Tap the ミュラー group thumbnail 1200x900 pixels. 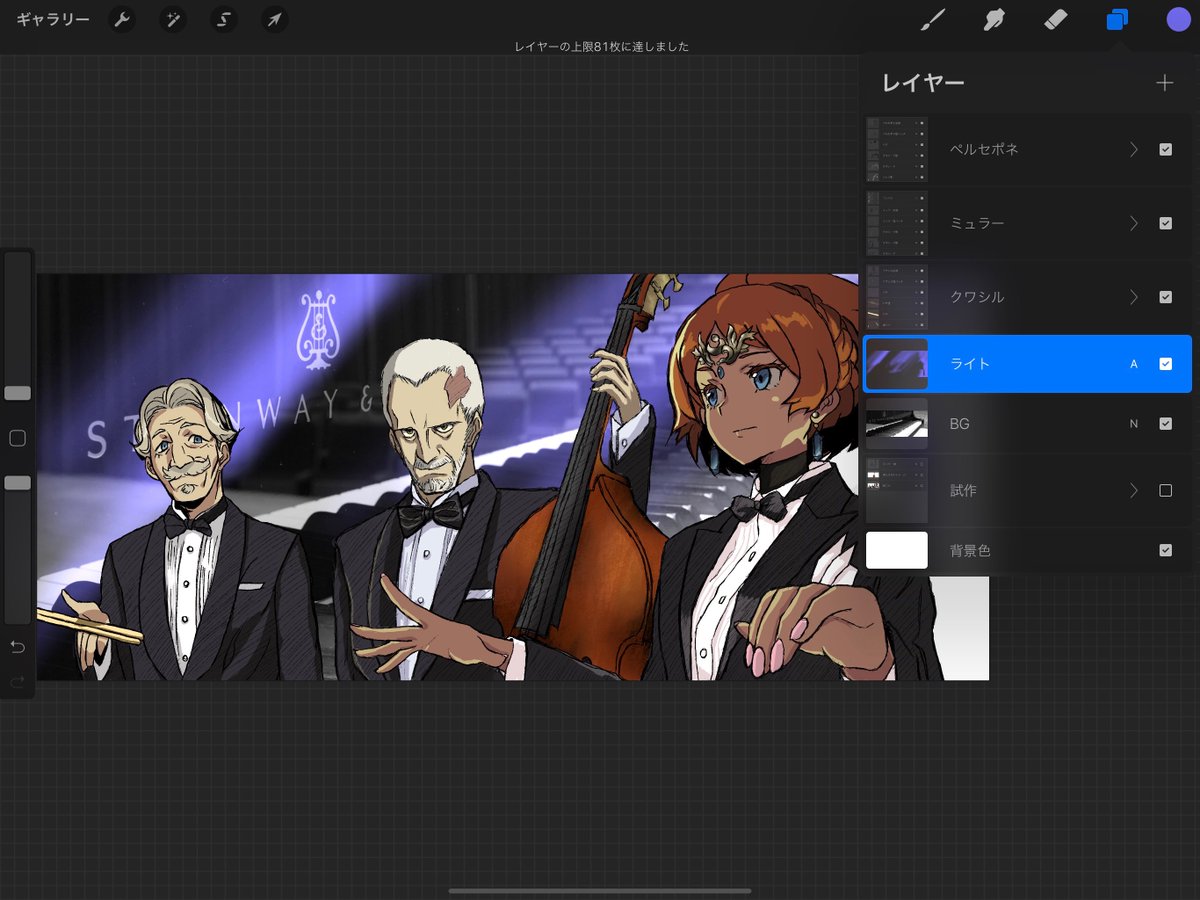tap(897, 223)
